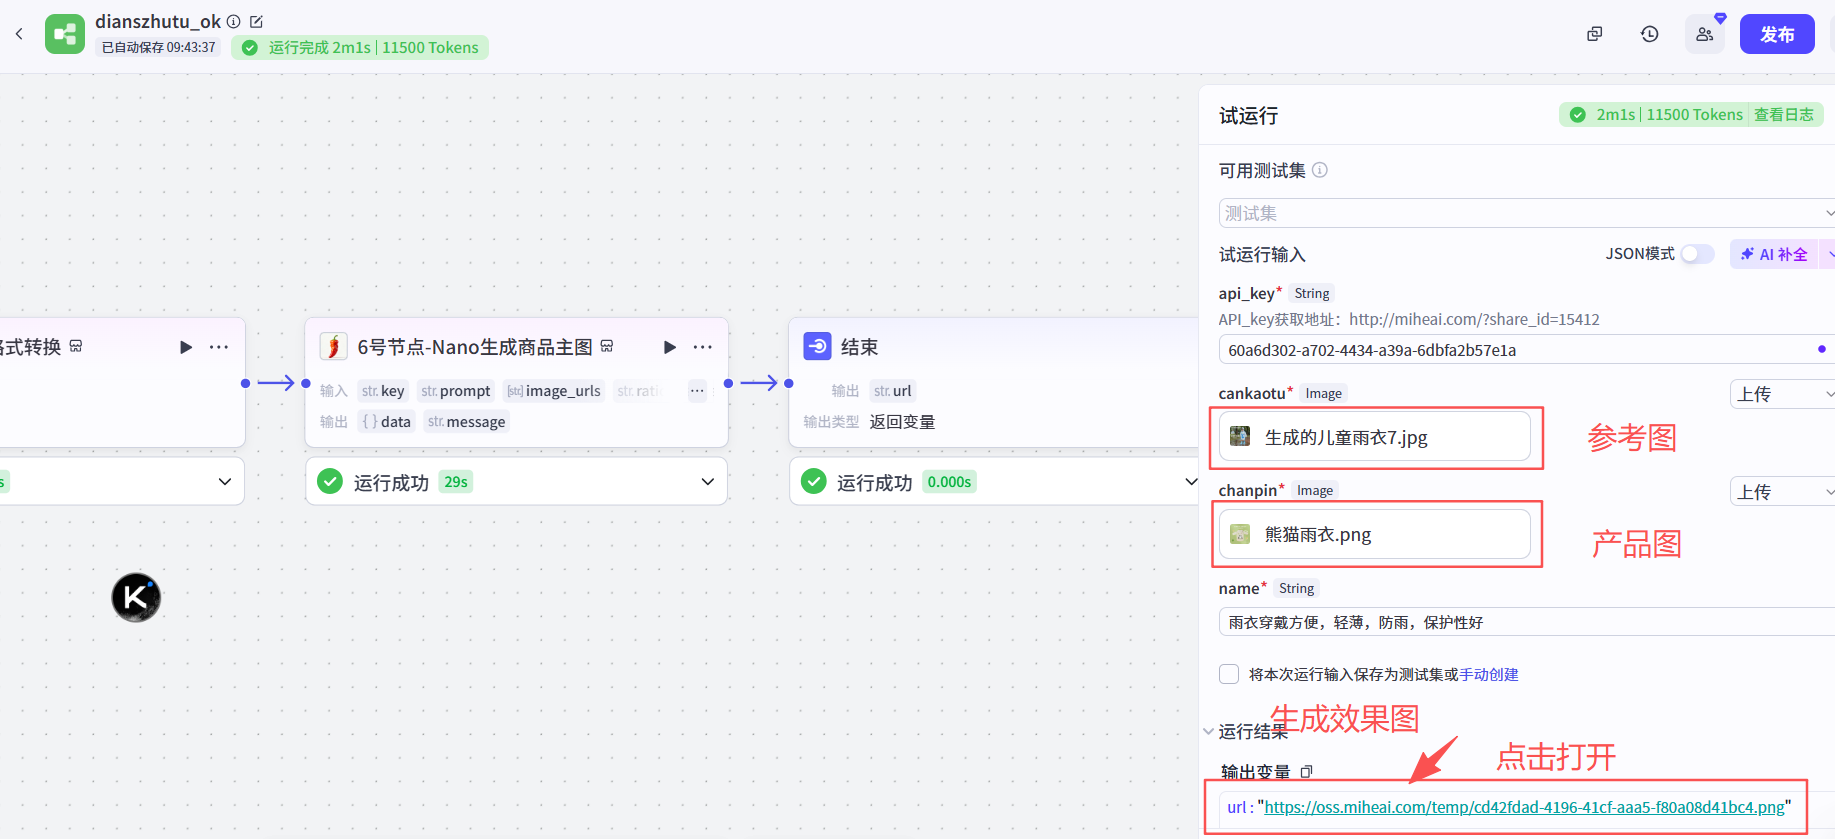Viewport: 1835px width, 839px height.
Task: Expand 6号节点 运行成功 29s result
Action: click(x=708, y=482)
